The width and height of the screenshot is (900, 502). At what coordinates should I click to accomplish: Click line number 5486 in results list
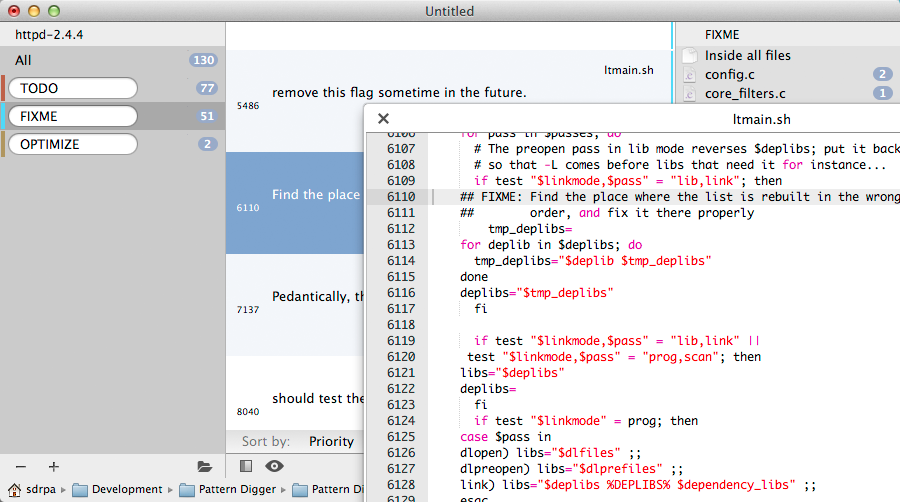(x=248, y=106)
